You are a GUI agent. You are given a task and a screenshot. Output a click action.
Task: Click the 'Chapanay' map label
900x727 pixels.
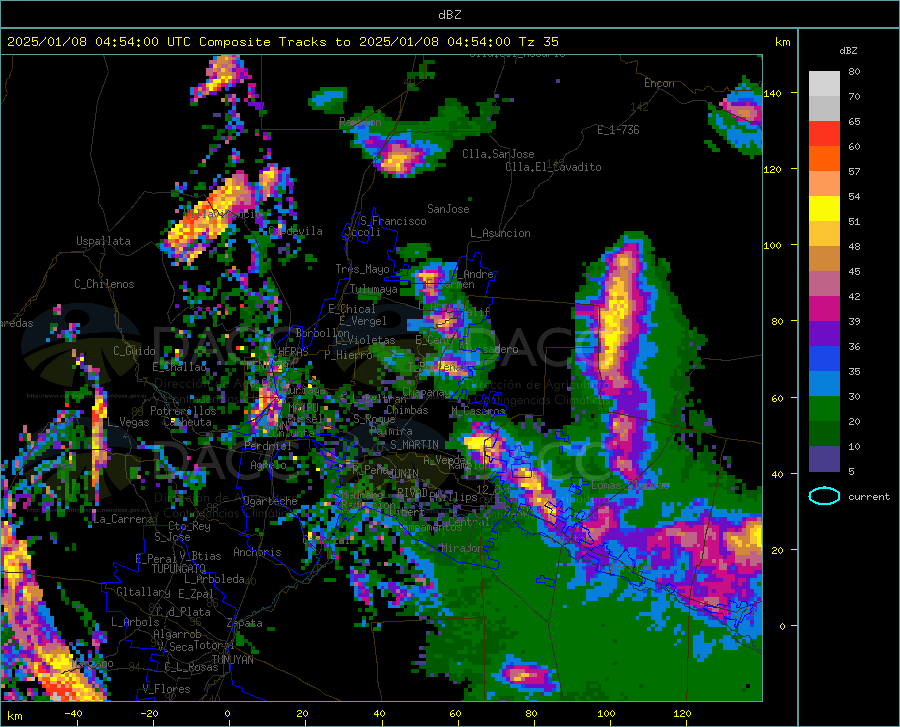pos(426,392)
